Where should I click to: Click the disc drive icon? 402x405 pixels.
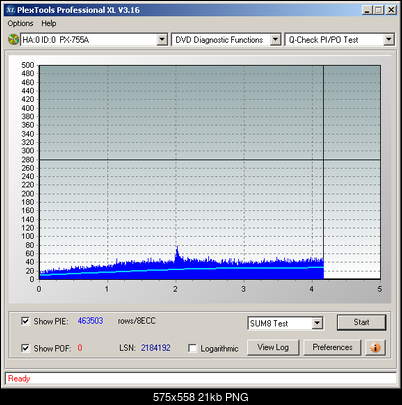(x=13, y=40)
